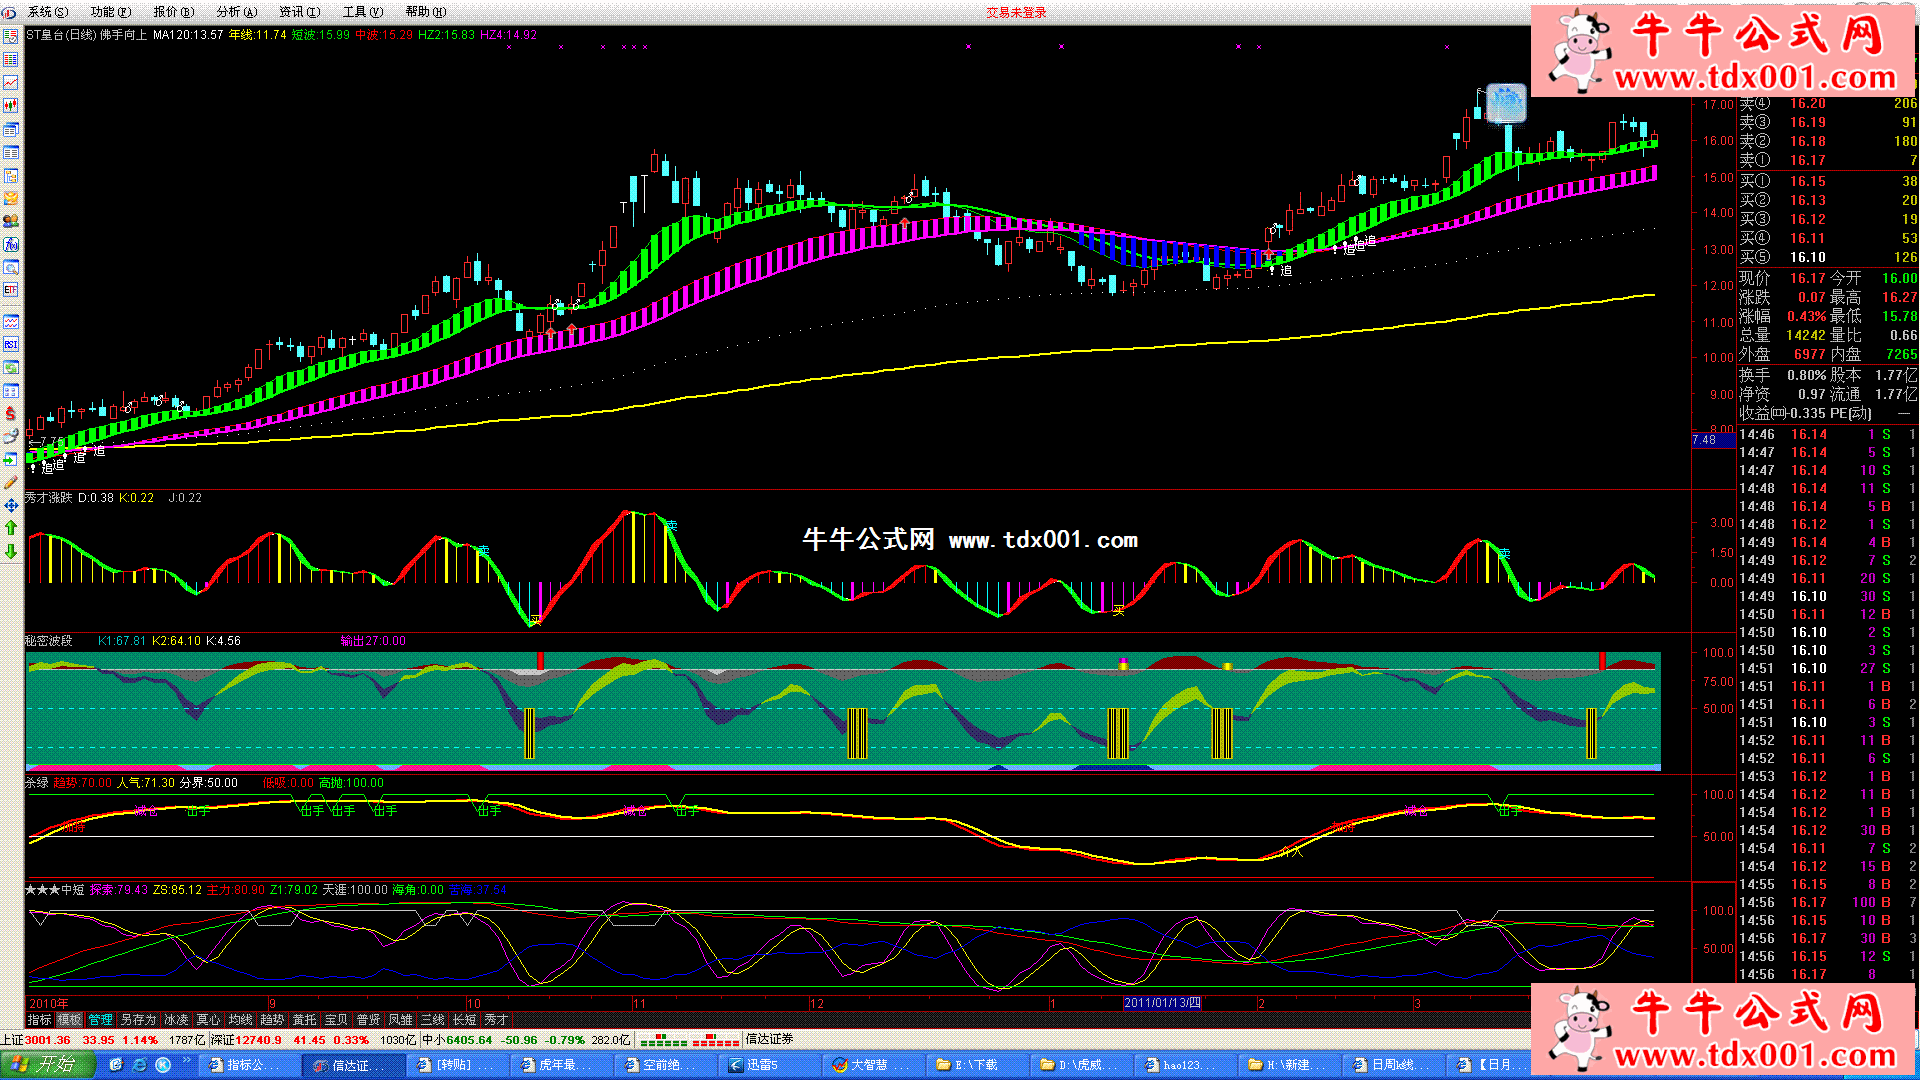Click the red dollar sign icon

11,413
